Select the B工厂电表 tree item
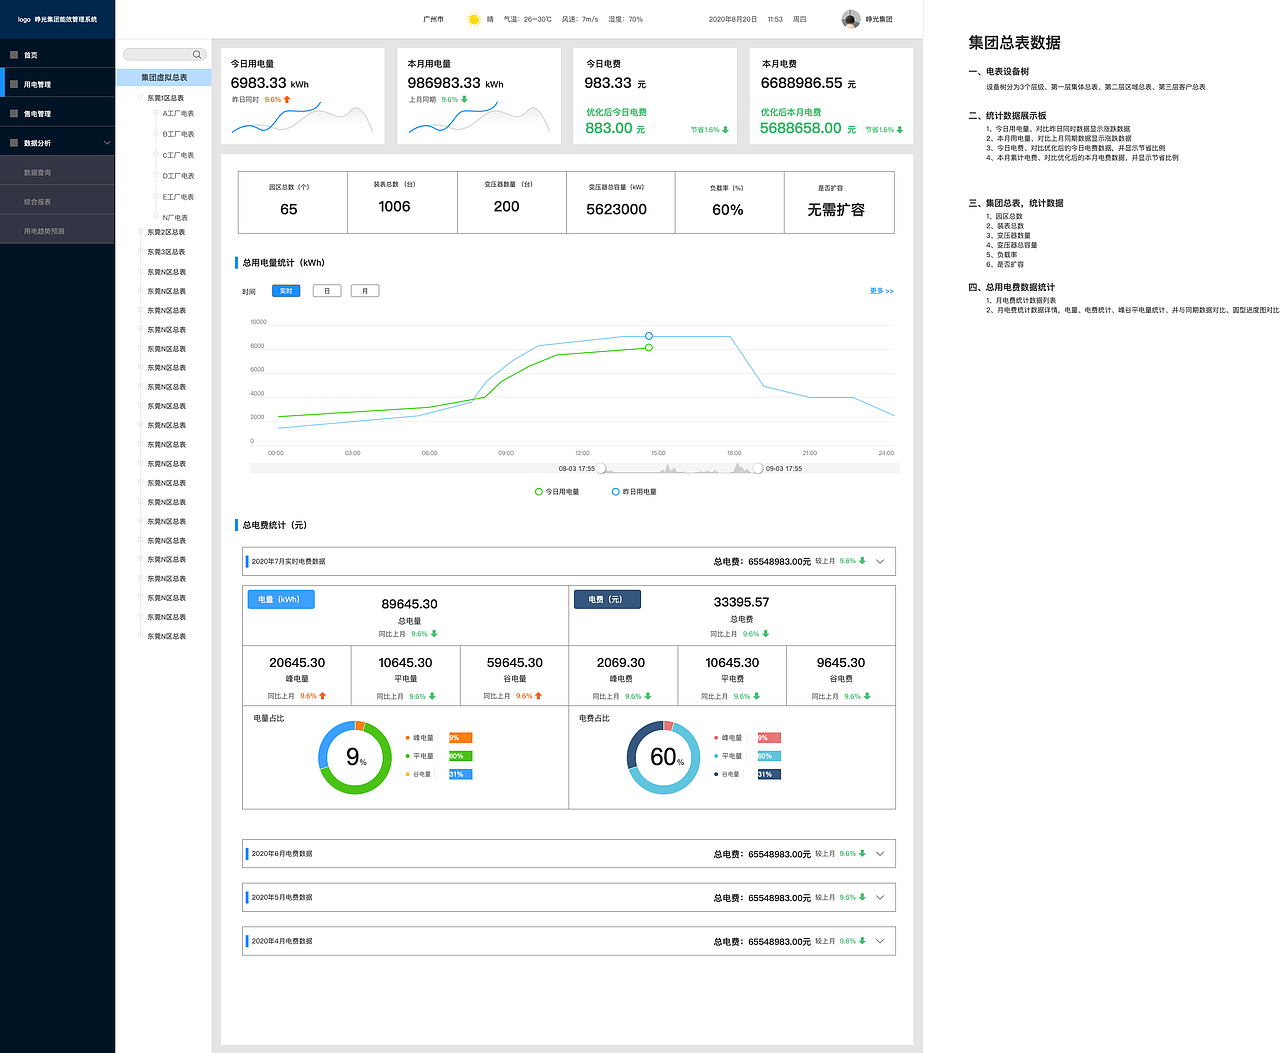This screenshot has width=1280, height=1053. coord(178,134)
